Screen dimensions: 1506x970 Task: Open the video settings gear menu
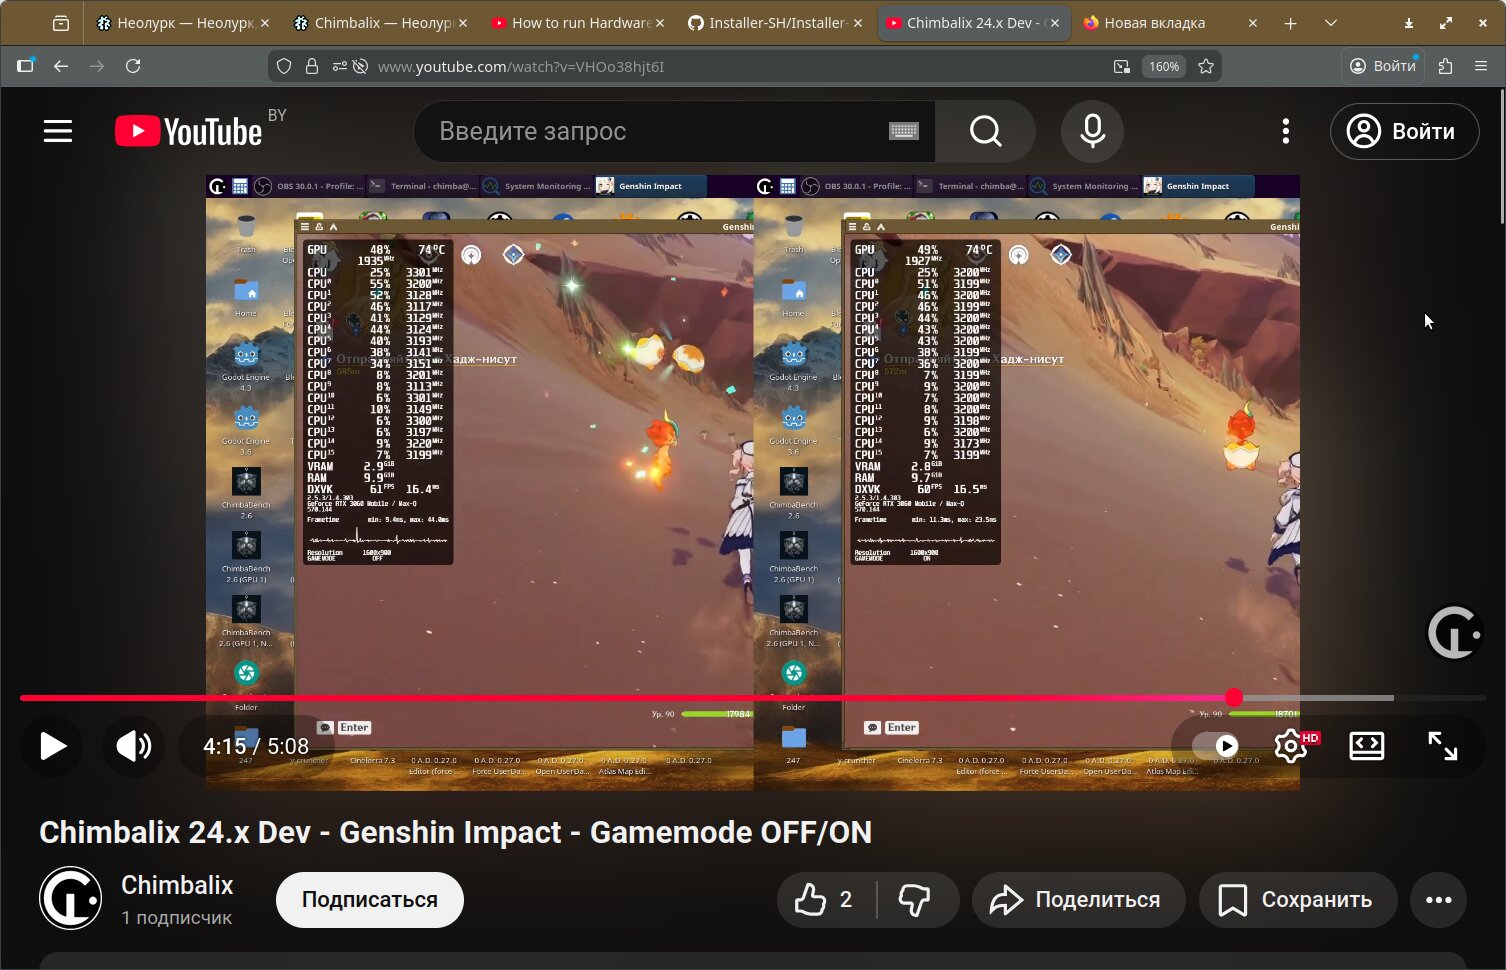tap(1291, 746)
